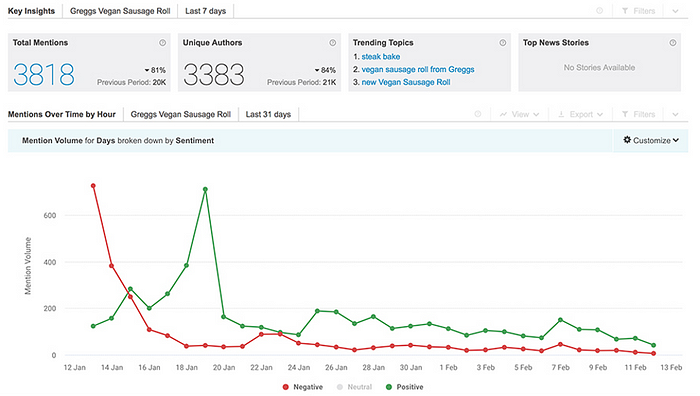Open the View dropdown

pyautogui.click(x=519, y=114)
